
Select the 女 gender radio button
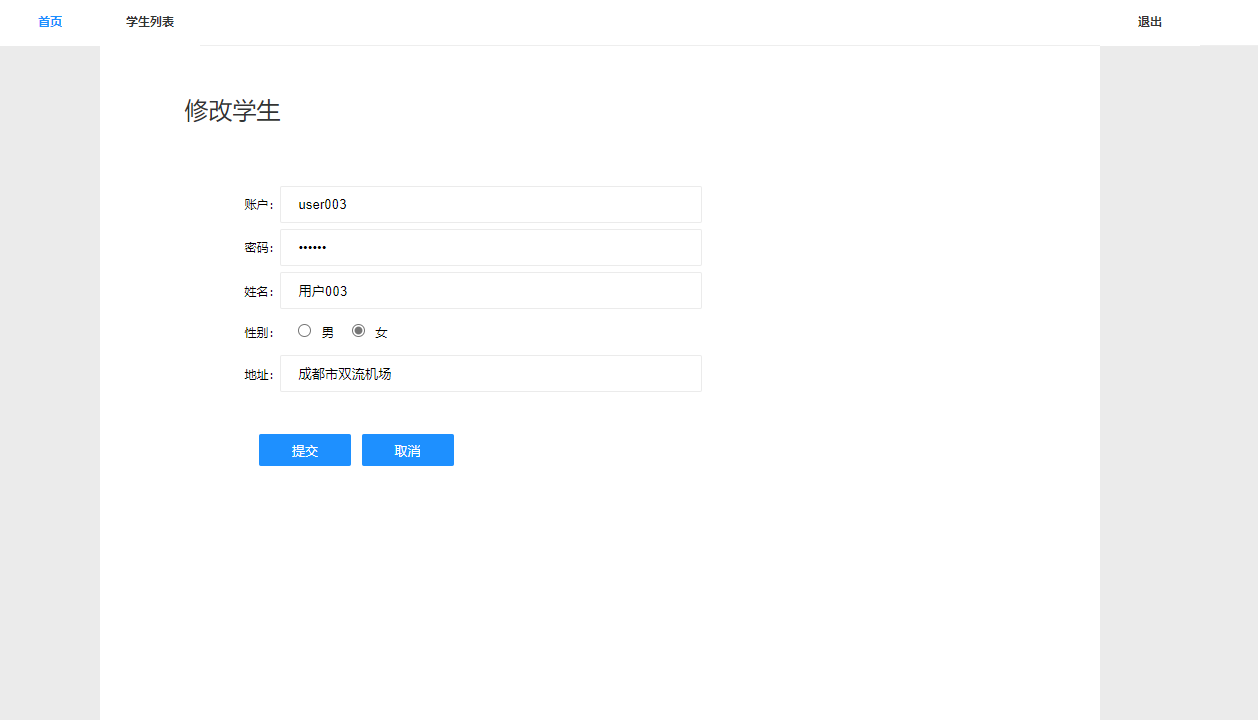[358, 329]
